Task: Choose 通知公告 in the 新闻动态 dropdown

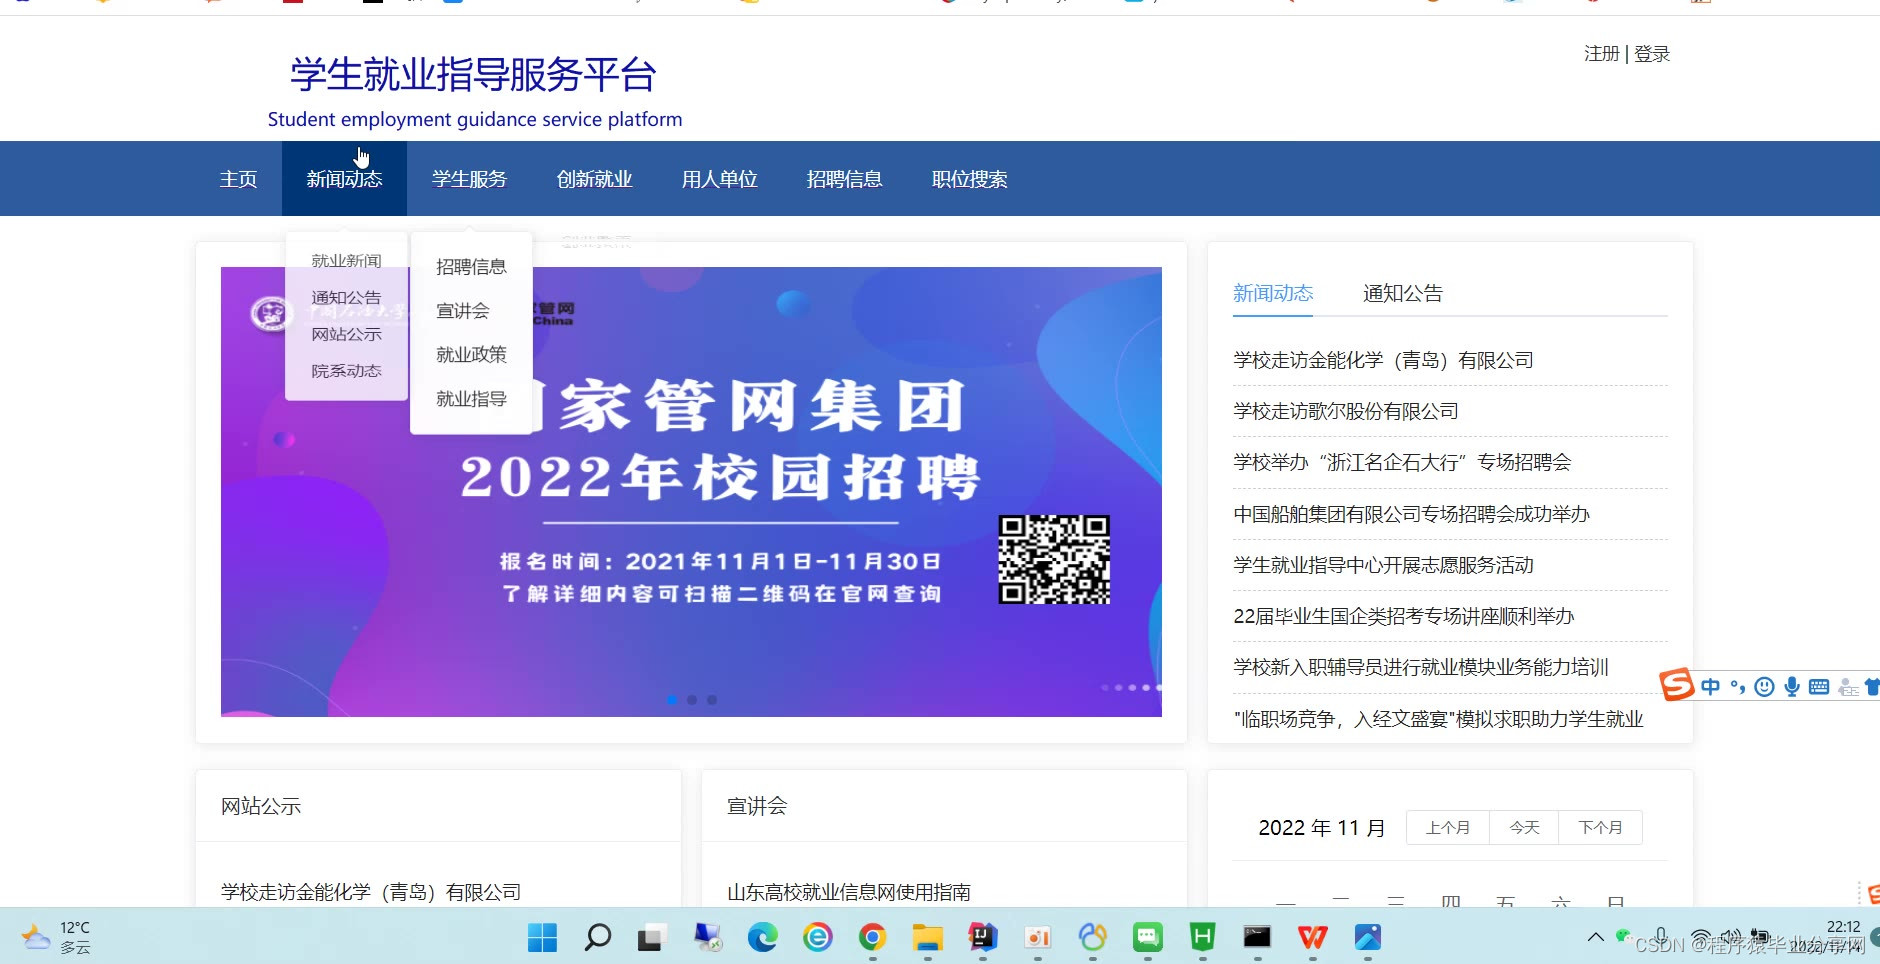Action: pyautogui.click(x=346, y=298)
